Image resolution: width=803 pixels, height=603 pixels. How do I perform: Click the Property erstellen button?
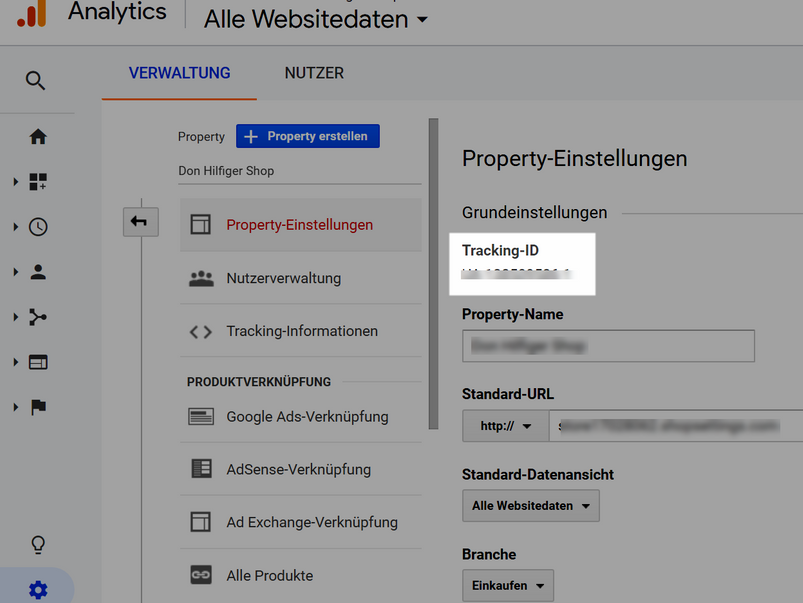click(308, 136)
